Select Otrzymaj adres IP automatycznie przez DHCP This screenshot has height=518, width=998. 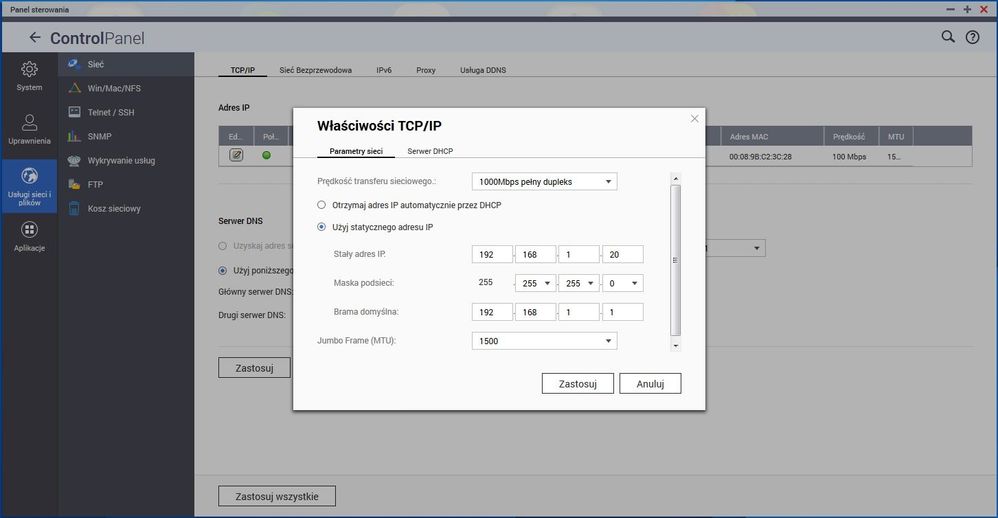click(322, 205)
